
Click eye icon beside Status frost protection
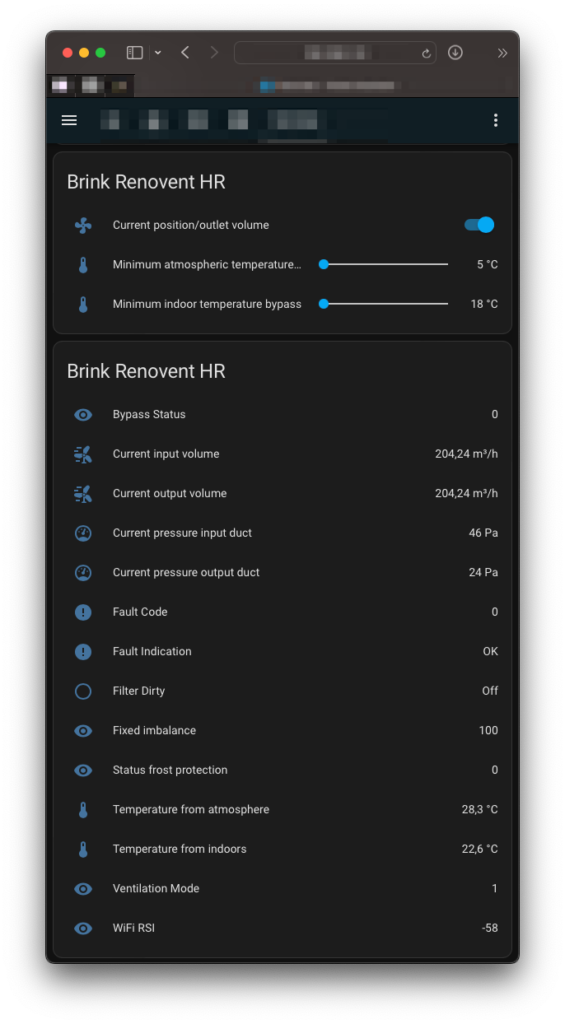coord(83,771)
